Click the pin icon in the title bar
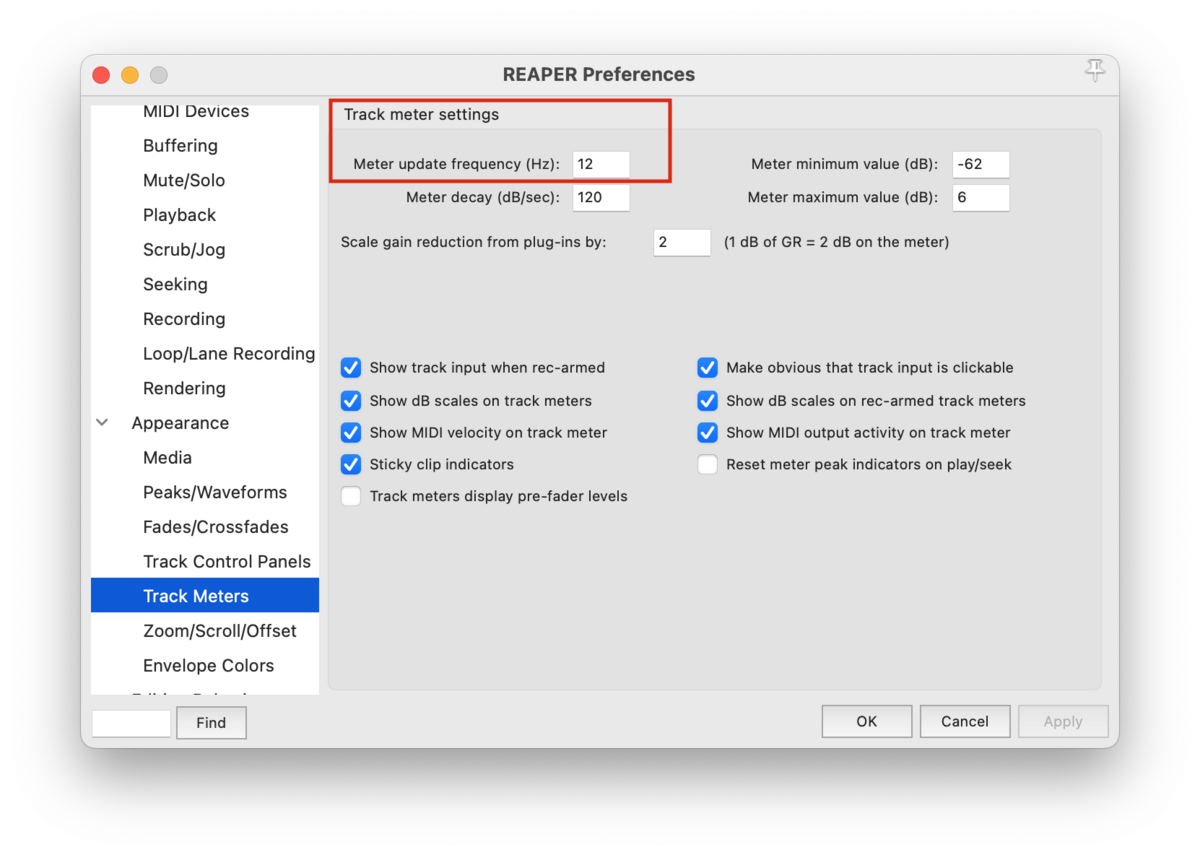This screenshot has width=1200, height=855. [x=1095, y=71]
